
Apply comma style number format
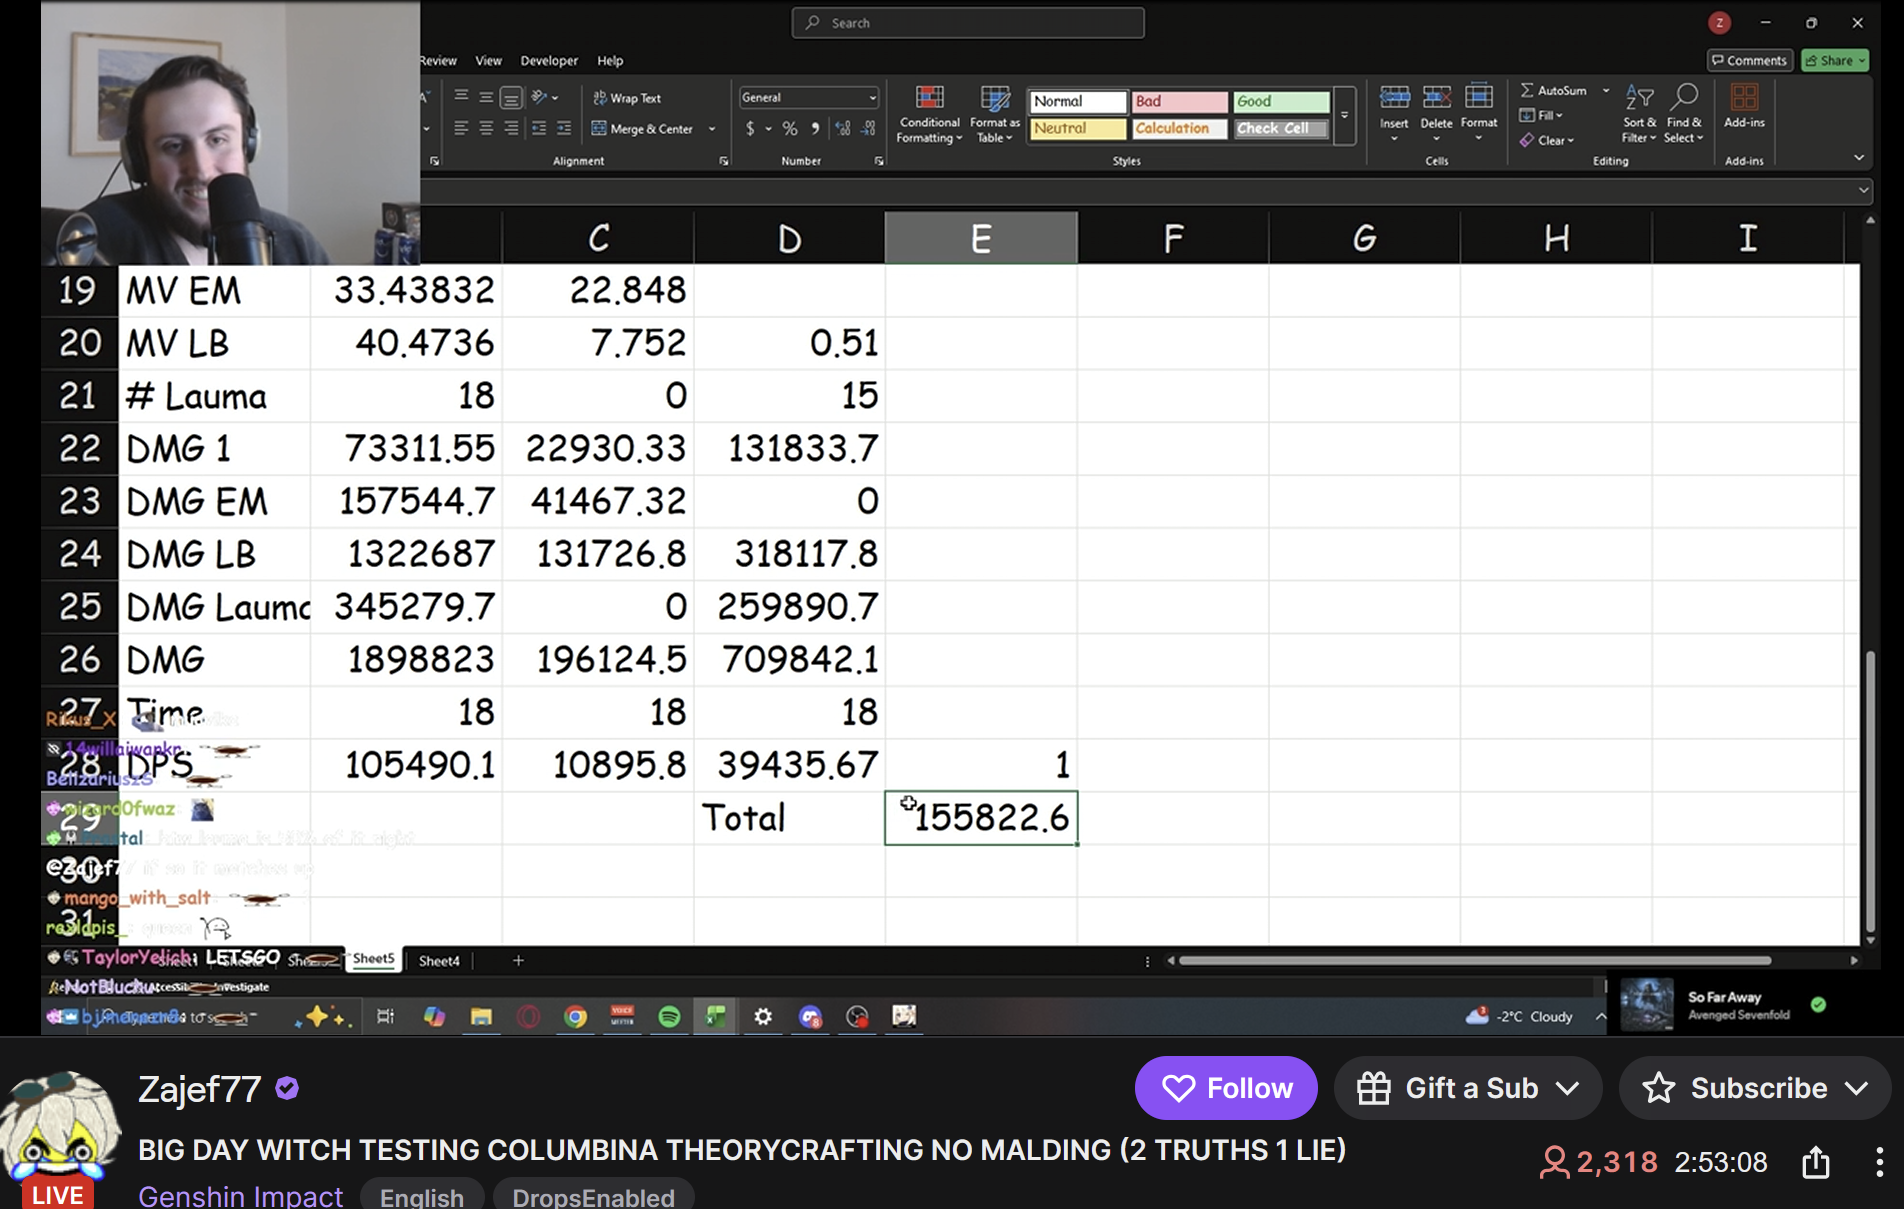815,128
